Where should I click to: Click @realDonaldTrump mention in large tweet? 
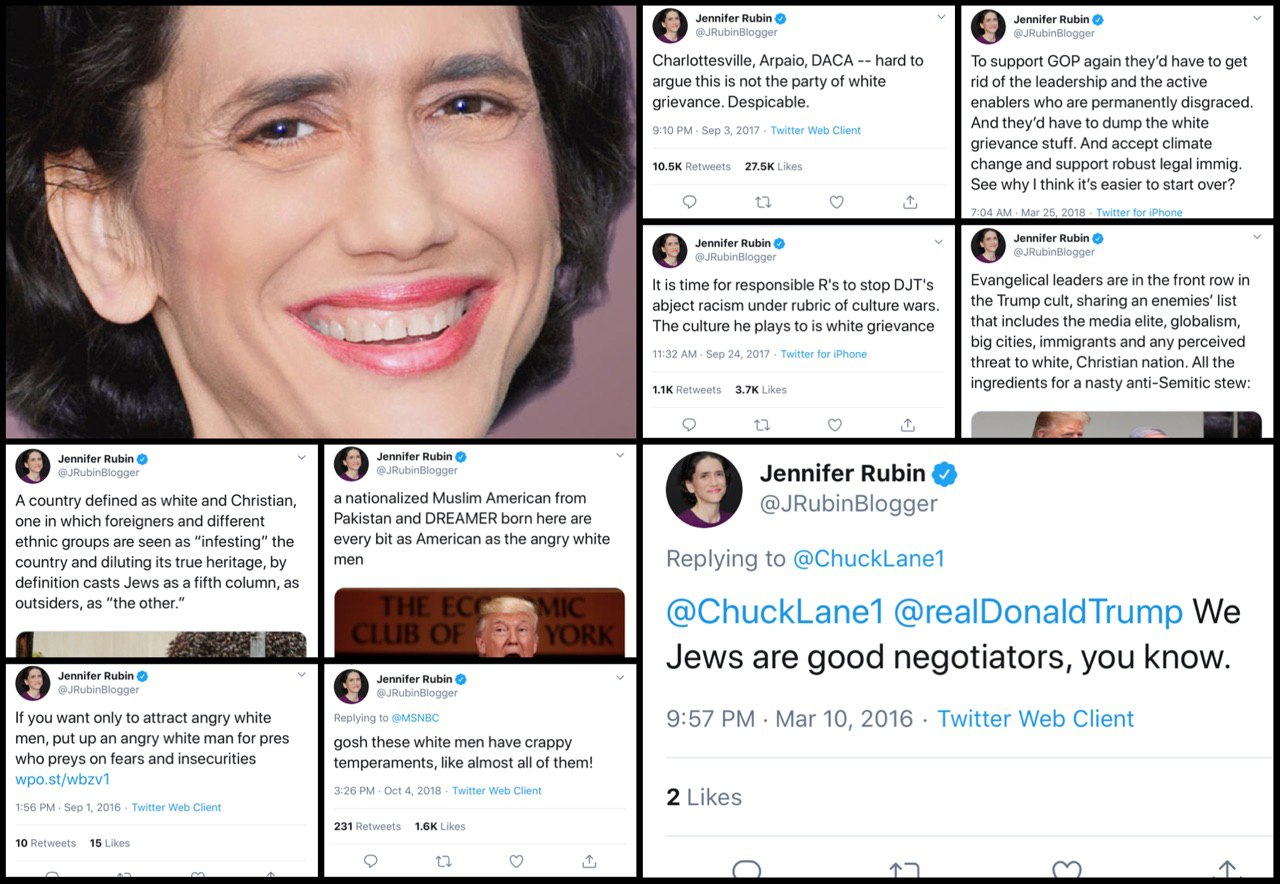(1037, 611)
